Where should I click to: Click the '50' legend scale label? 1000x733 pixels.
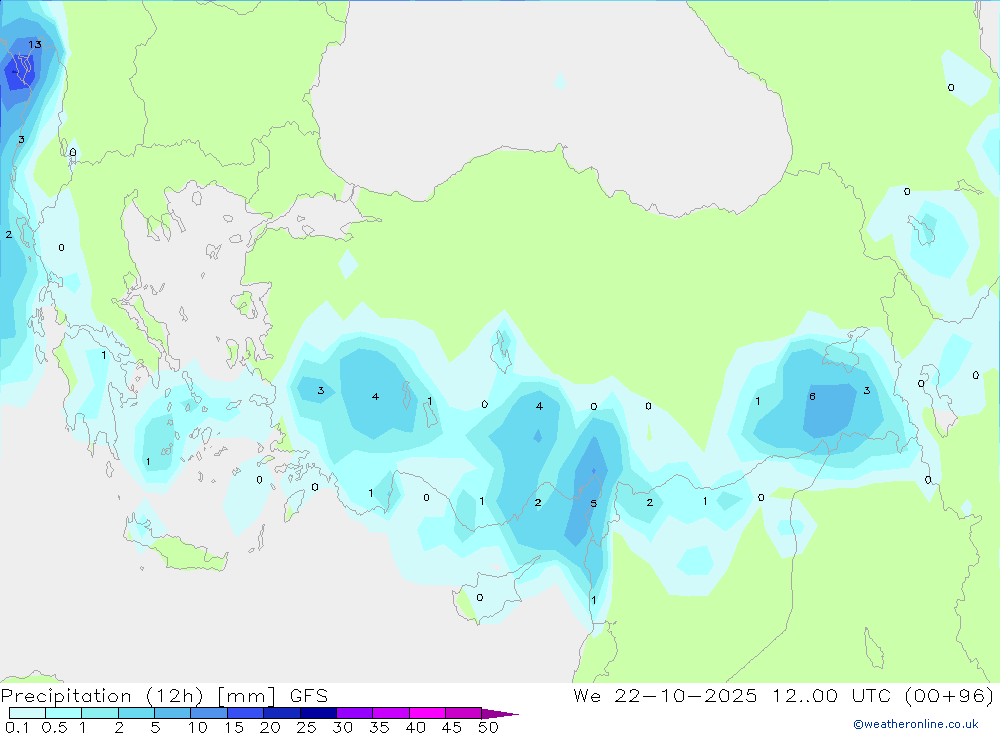point(488,727)
